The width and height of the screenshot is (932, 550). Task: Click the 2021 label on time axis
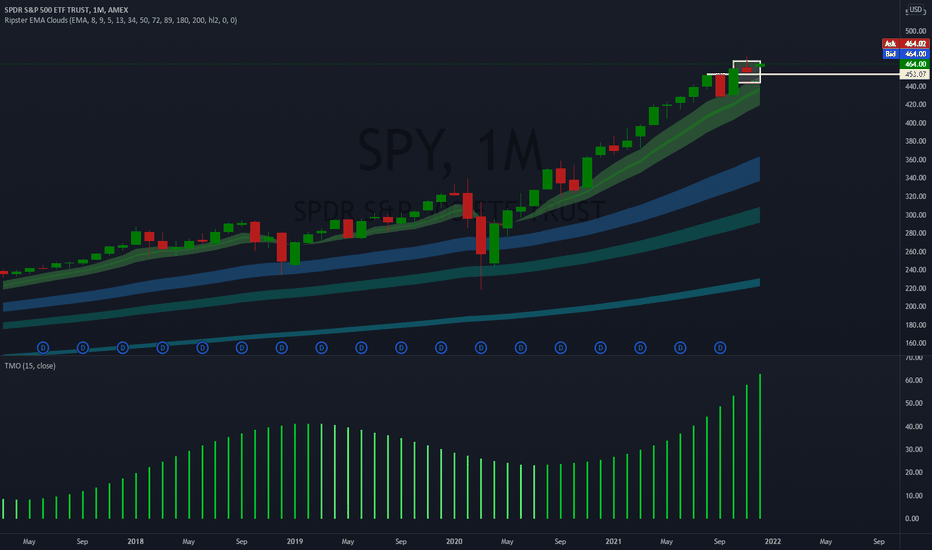pyautogui.click(x=613, y=541)
